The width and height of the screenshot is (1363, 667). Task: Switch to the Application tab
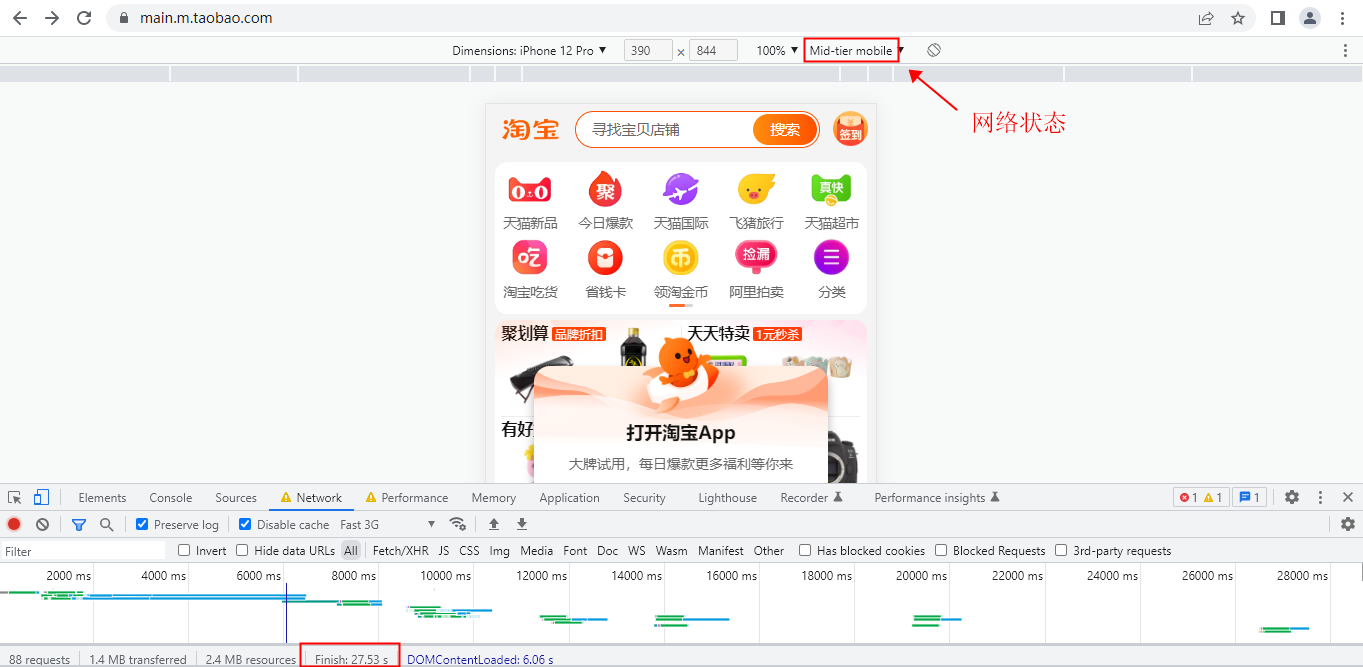(x=569, y=497)
